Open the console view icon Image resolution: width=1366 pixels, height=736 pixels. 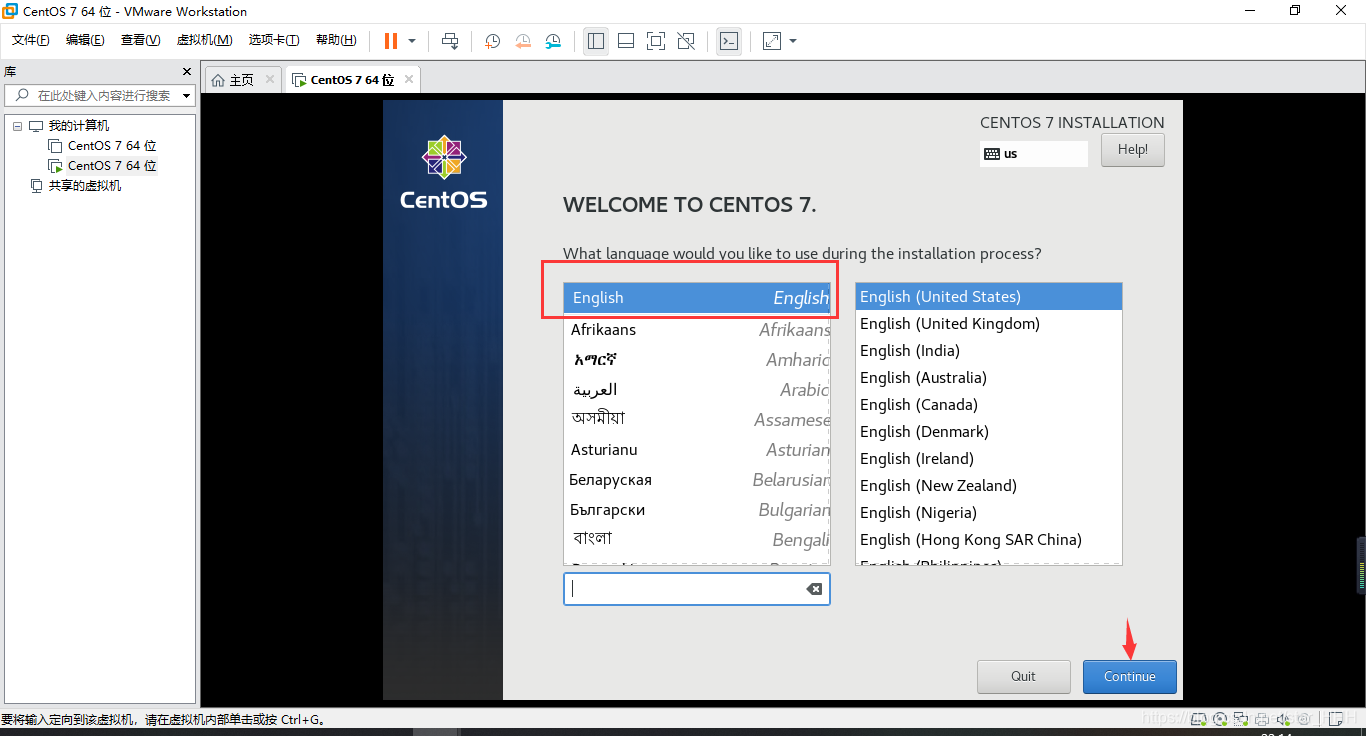tap(729, 41)
